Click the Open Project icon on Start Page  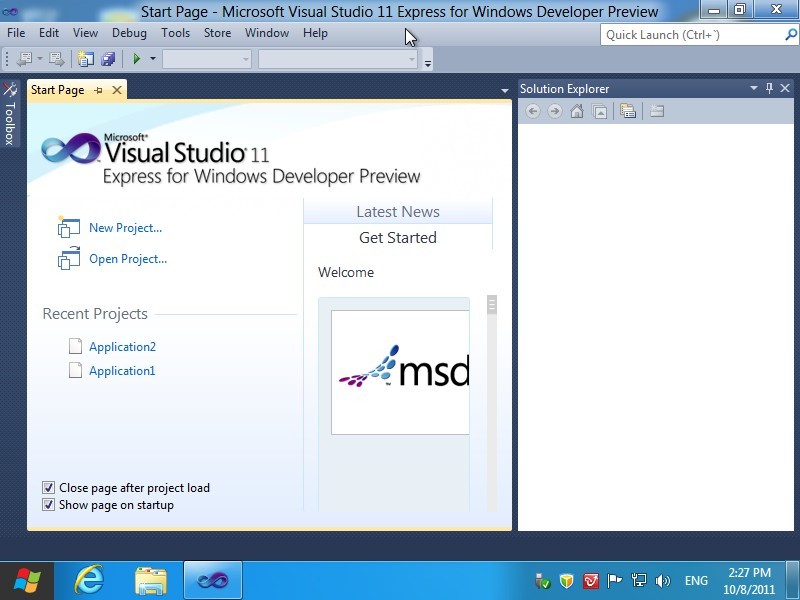[x=68, y=258]
